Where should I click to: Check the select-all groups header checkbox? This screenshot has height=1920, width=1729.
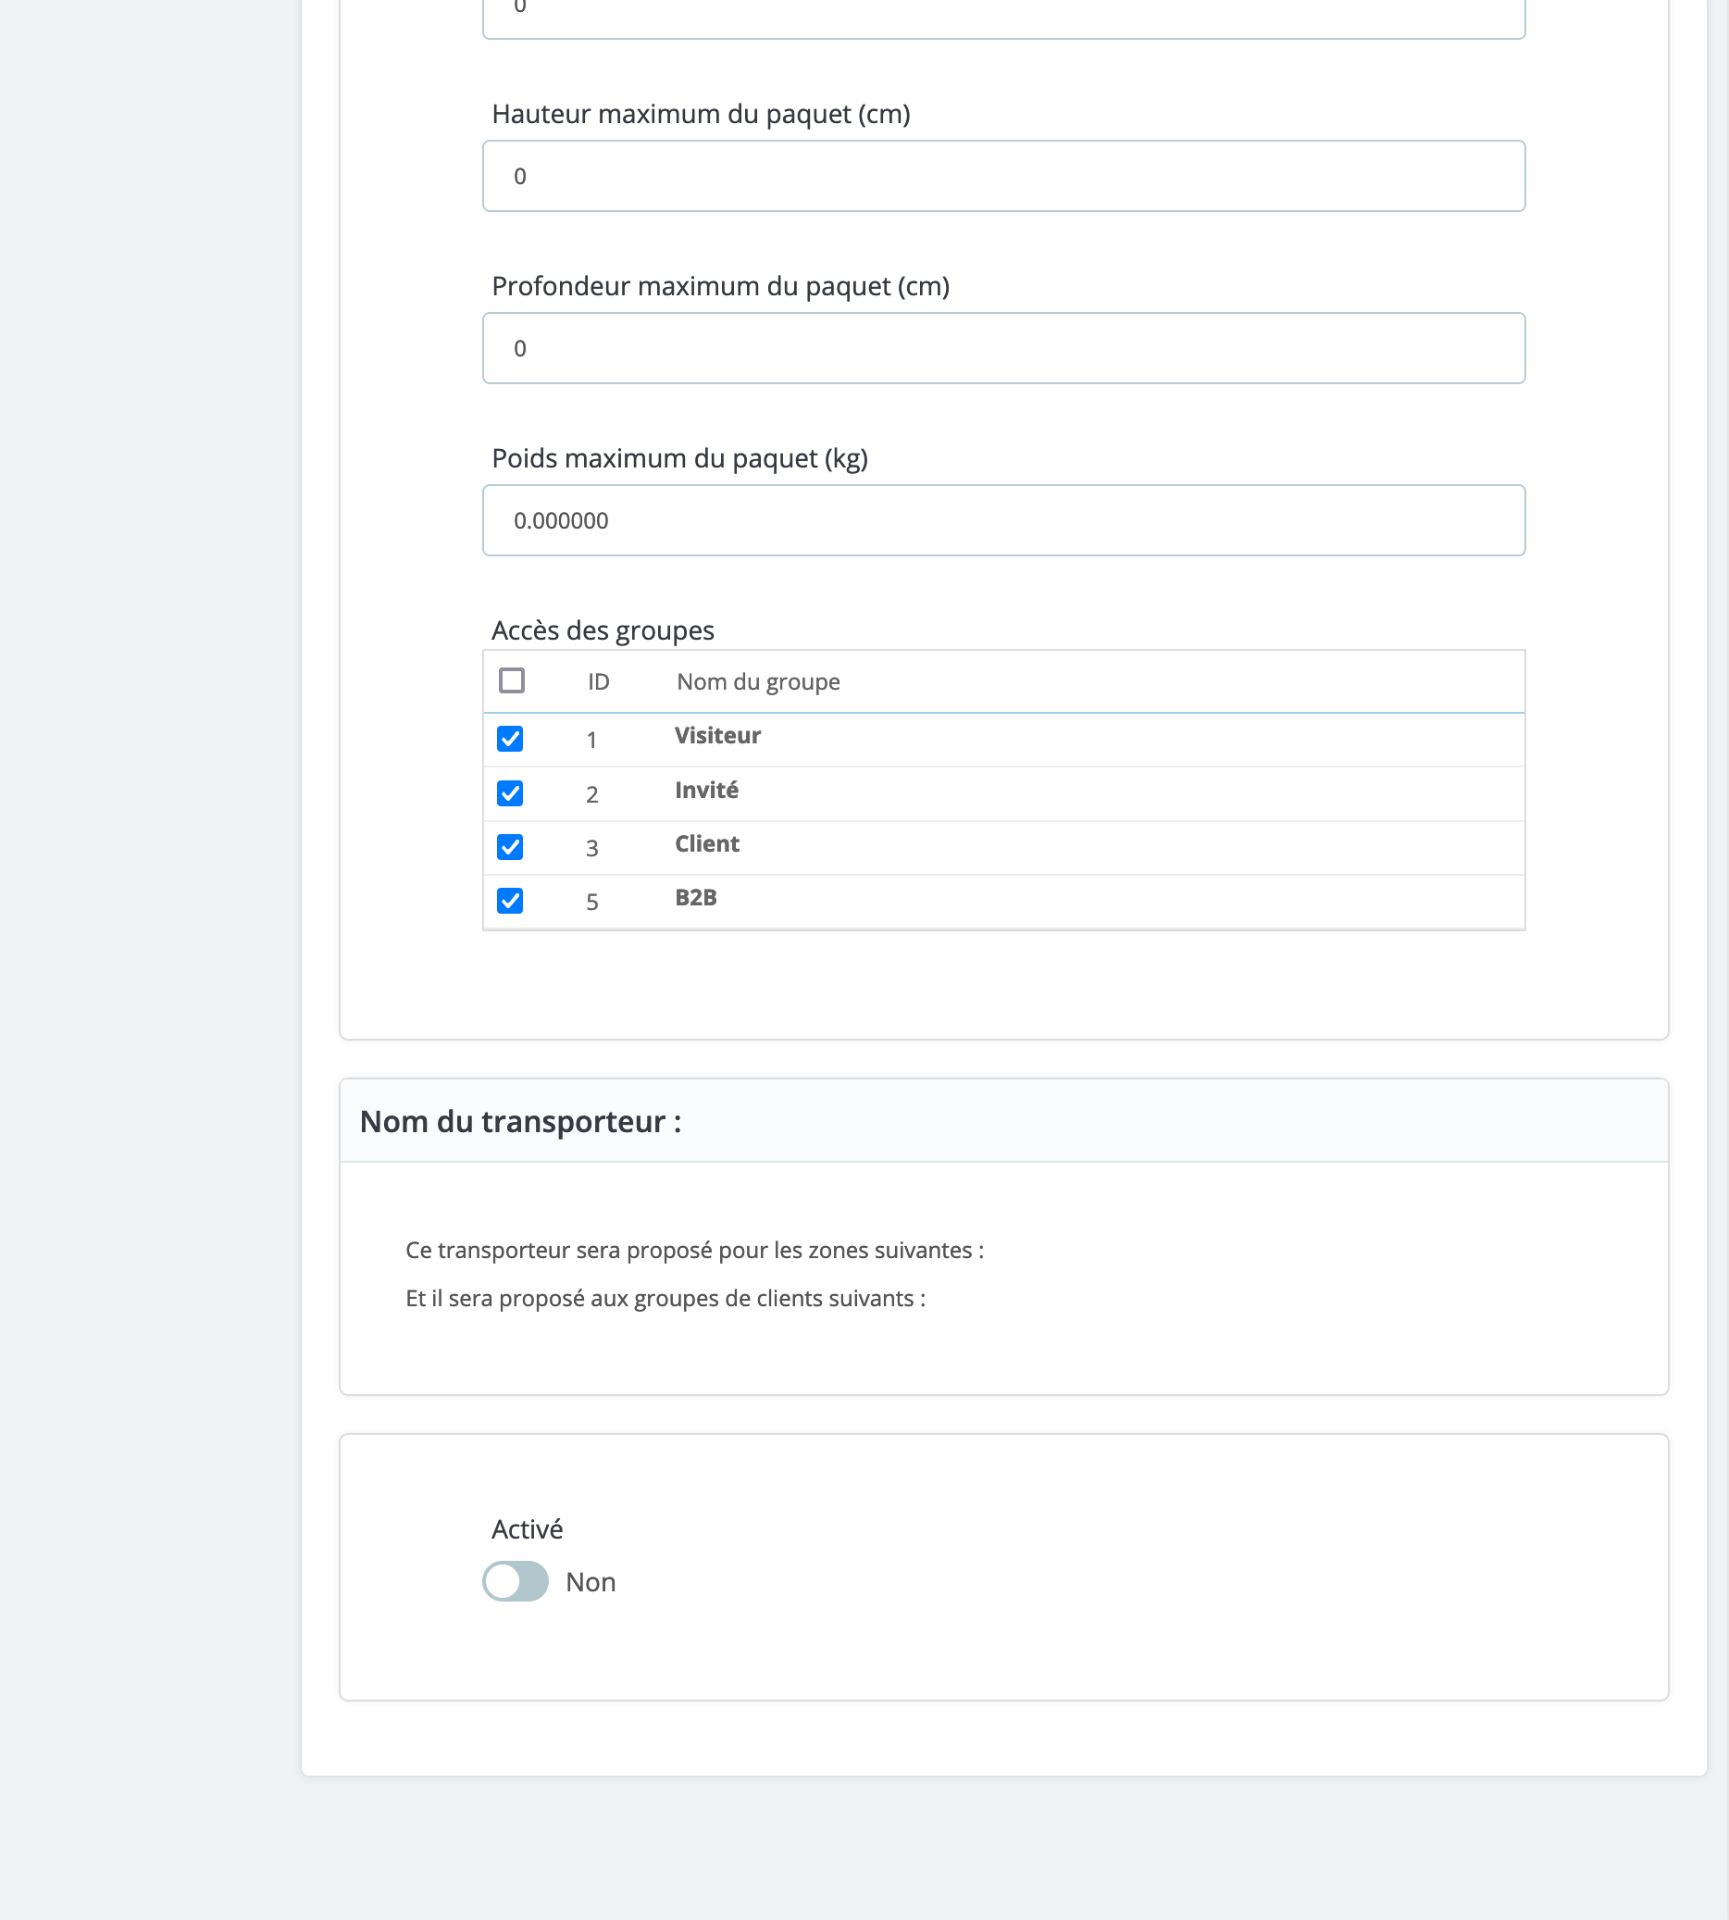point(512,681)
